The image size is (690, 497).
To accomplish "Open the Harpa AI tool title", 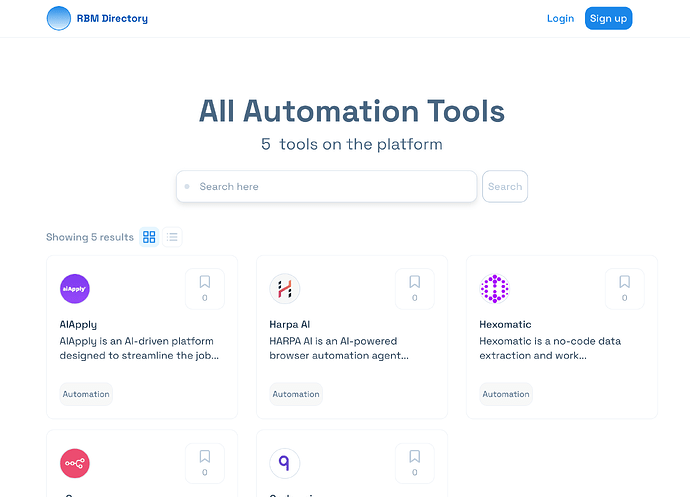I will tap(290, 324).
